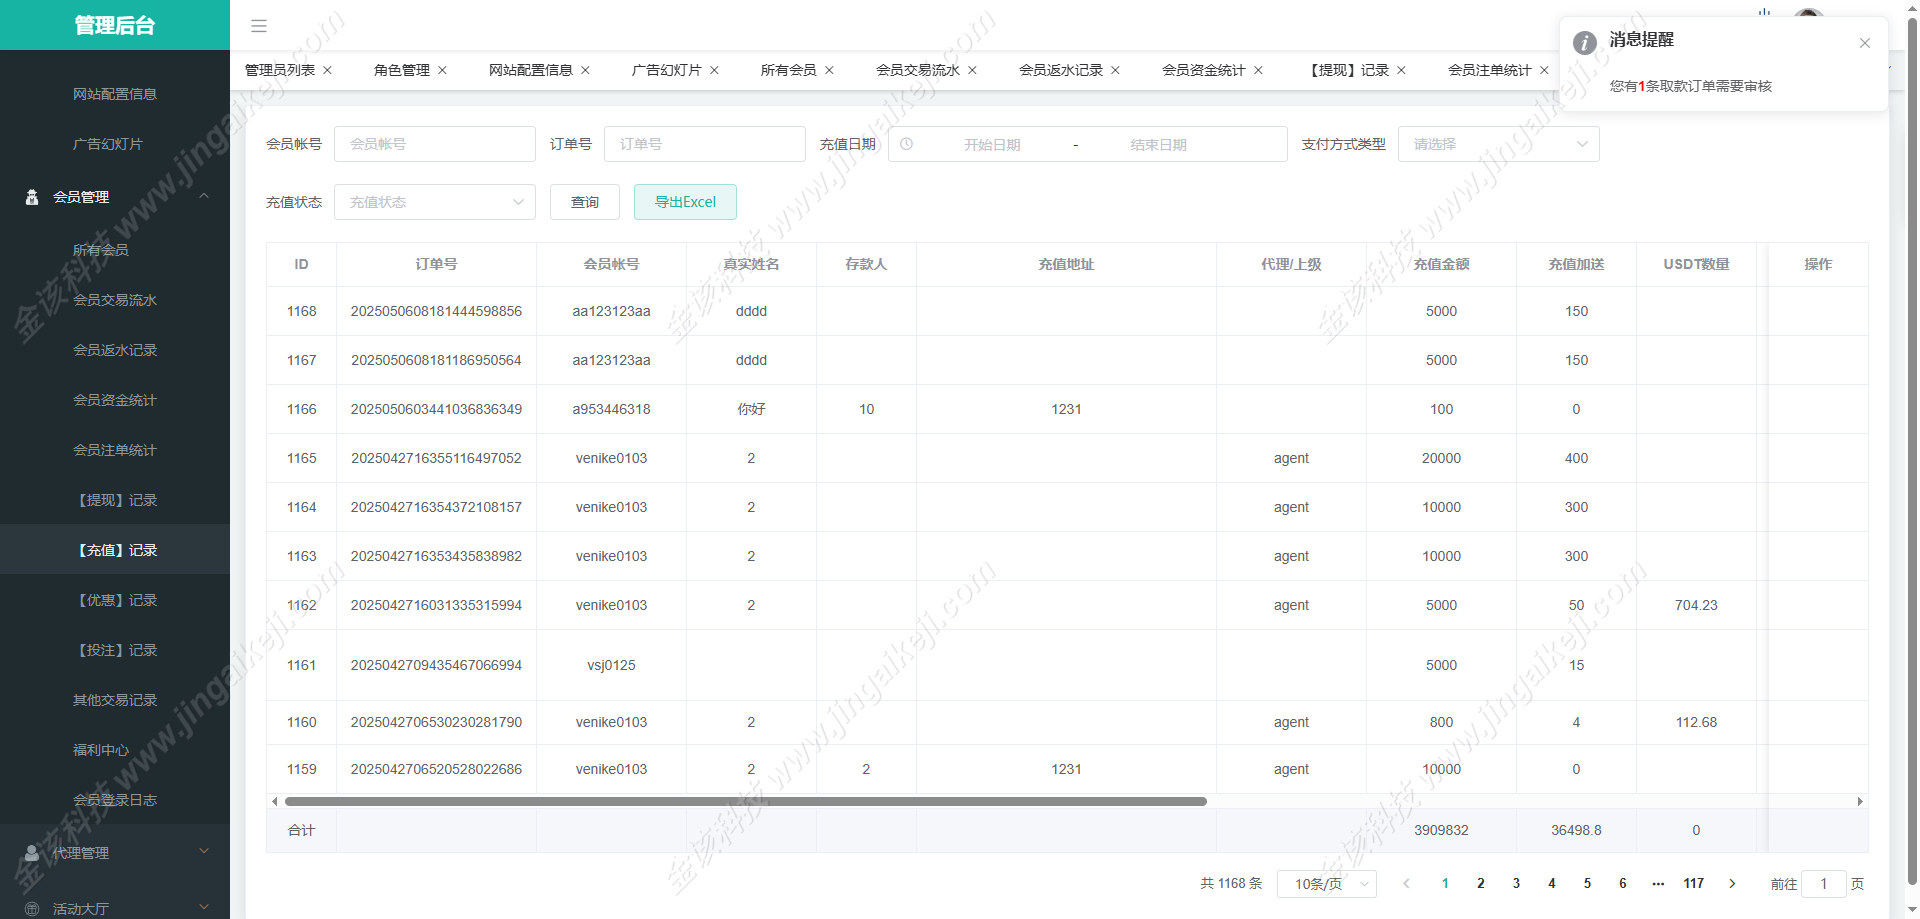Close the 会员资金统计 tab
This screenshot has height=919, width=1920.
tap(1258, 70)
